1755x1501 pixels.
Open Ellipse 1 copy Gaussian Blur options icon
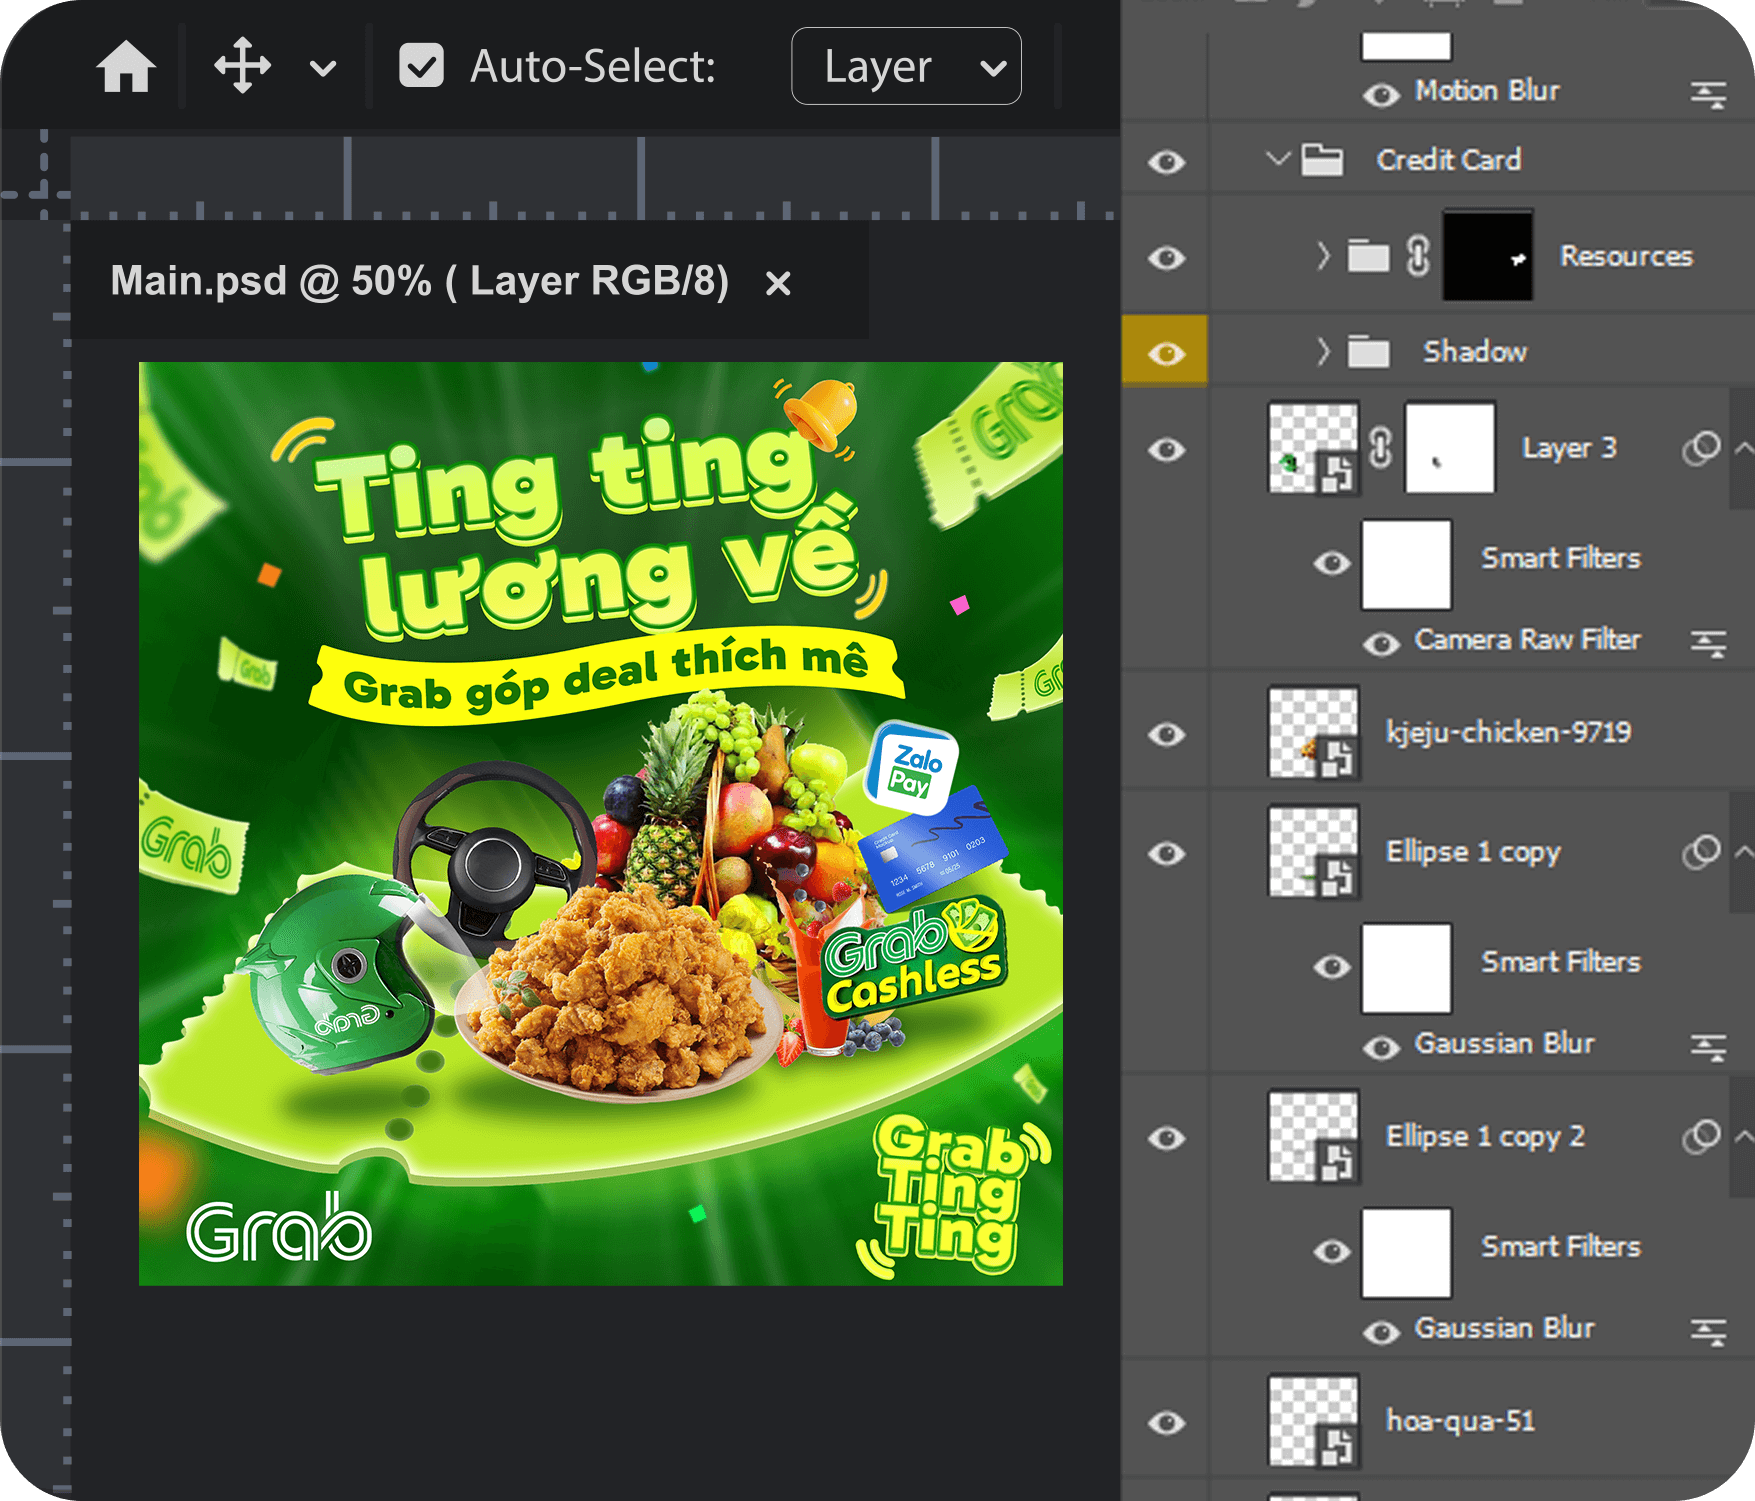click(x=1708, y=1047)
